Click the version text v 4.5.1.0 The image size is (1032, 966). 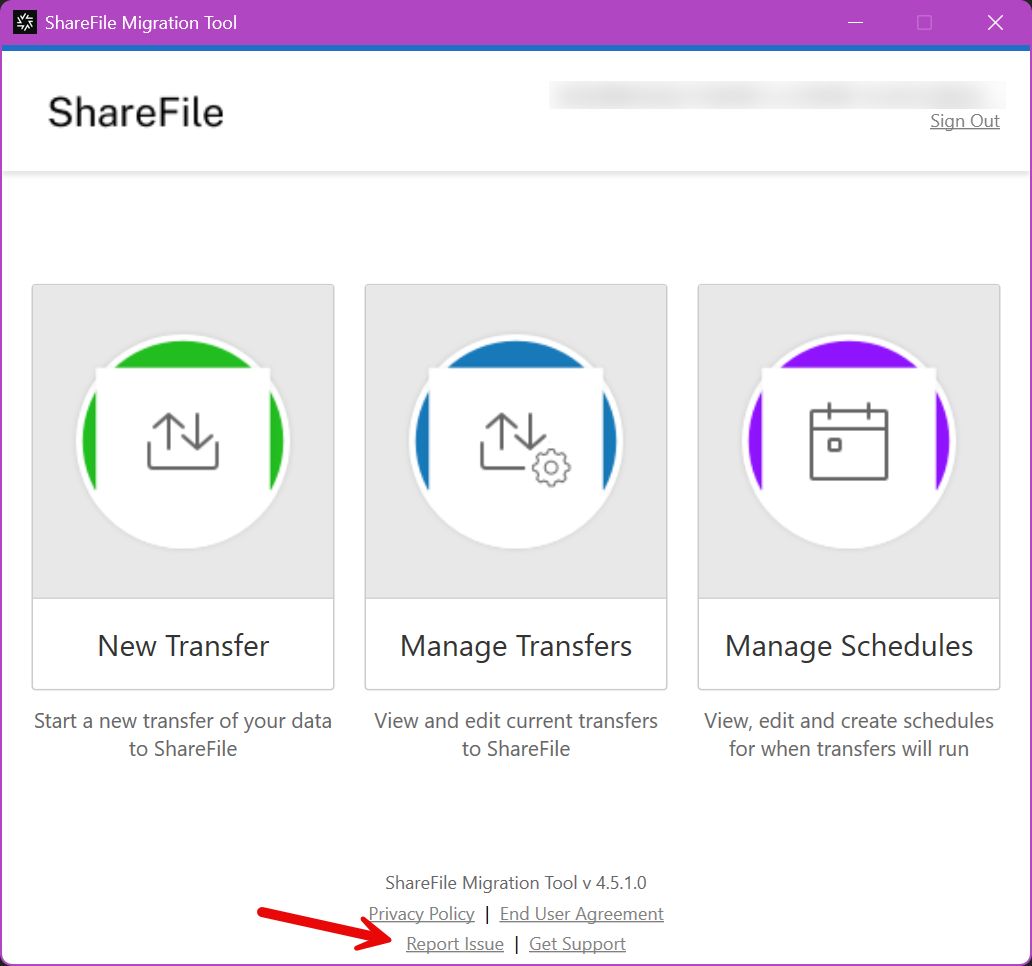(516, 882)
